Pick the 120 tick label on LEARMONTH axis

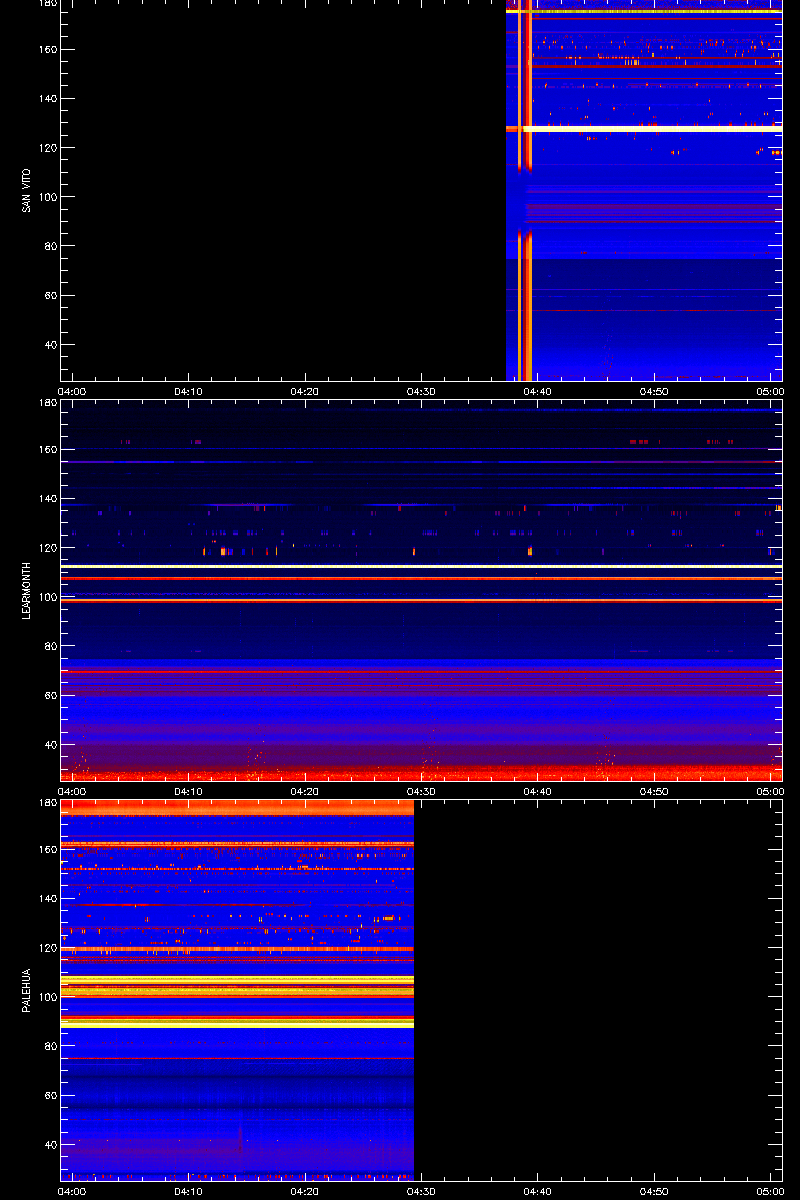[x=47, y=548]
